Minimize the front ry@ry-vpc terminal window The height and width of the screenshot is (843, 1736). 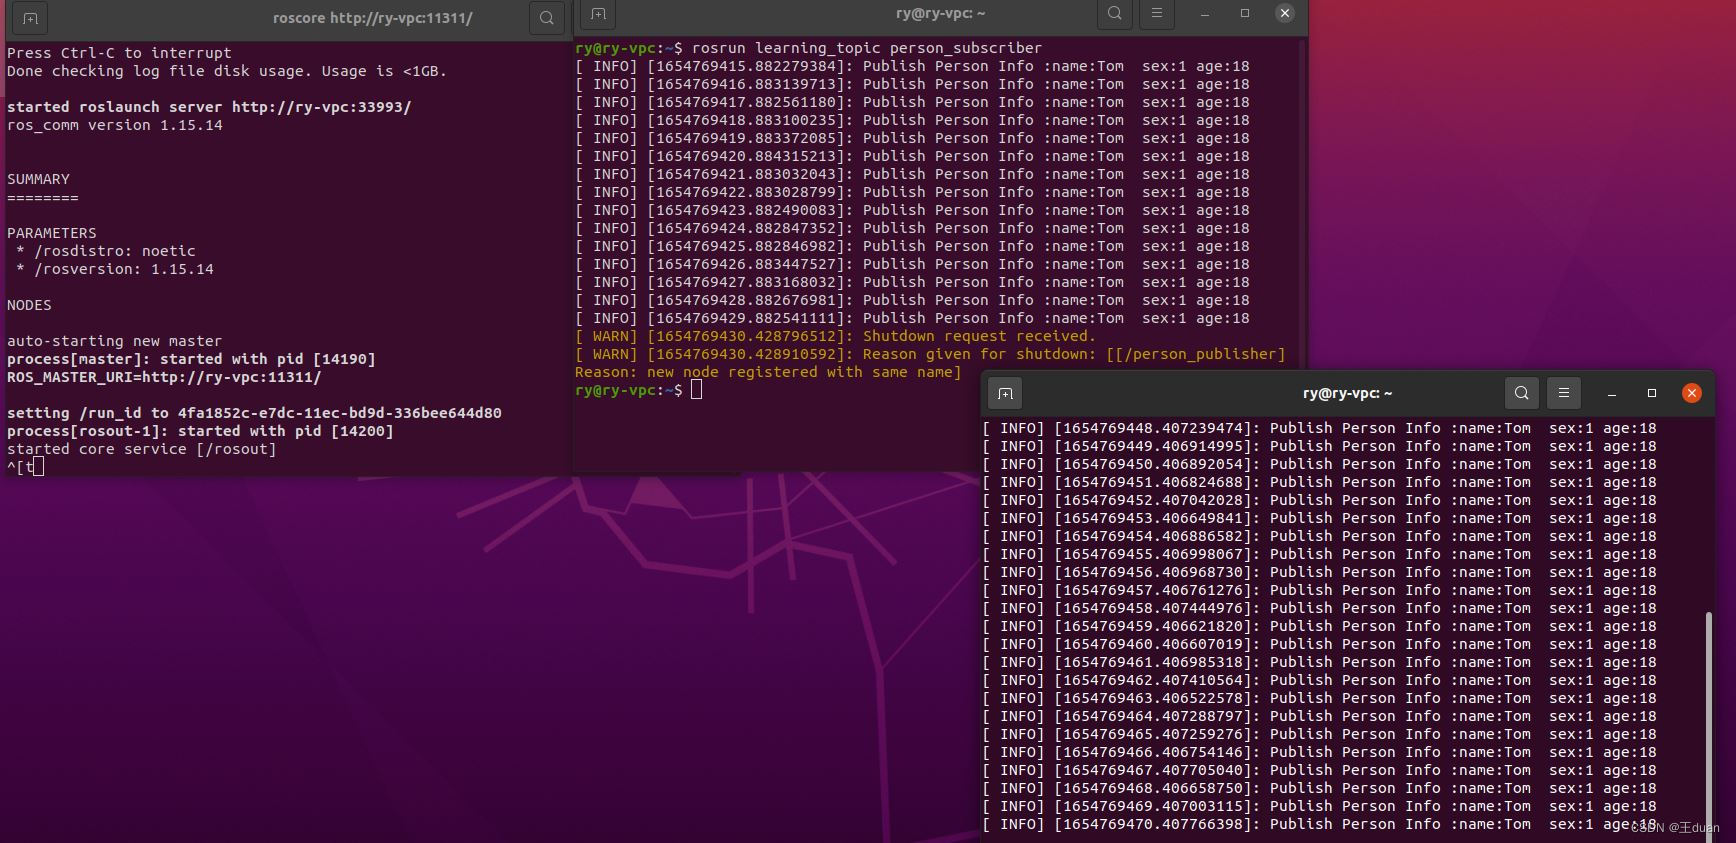[x=1612, y=394]
